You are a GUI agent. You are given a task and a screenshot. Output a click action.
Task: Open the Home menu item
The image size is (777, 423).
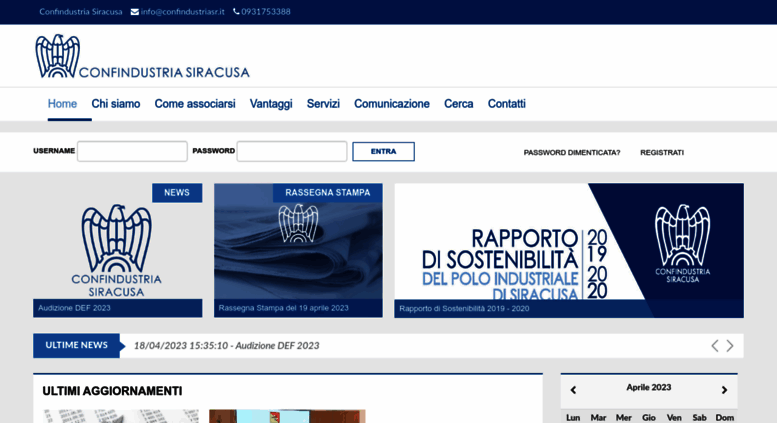coord(62,104)
